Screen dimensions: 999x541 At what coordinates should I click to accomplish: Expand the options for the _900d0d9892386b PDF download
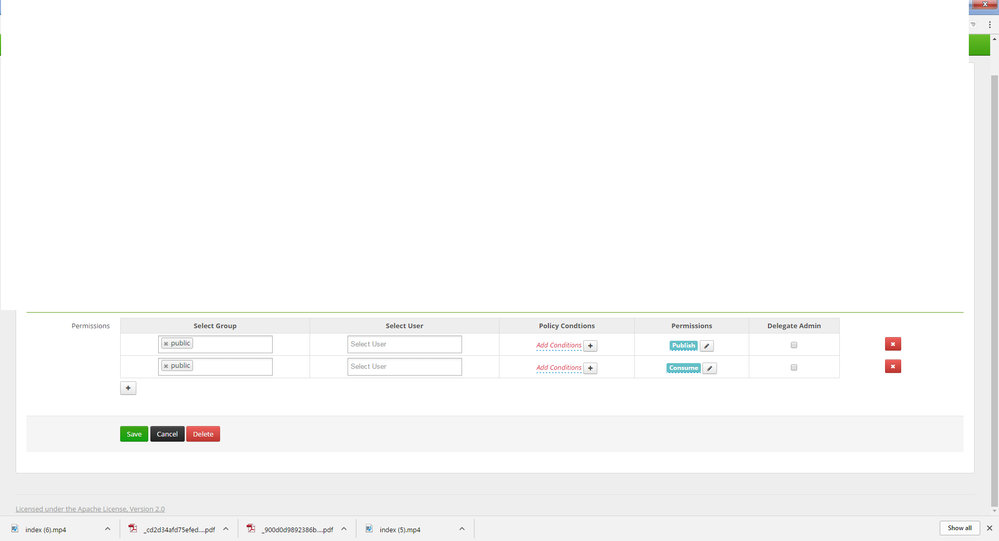344,529
